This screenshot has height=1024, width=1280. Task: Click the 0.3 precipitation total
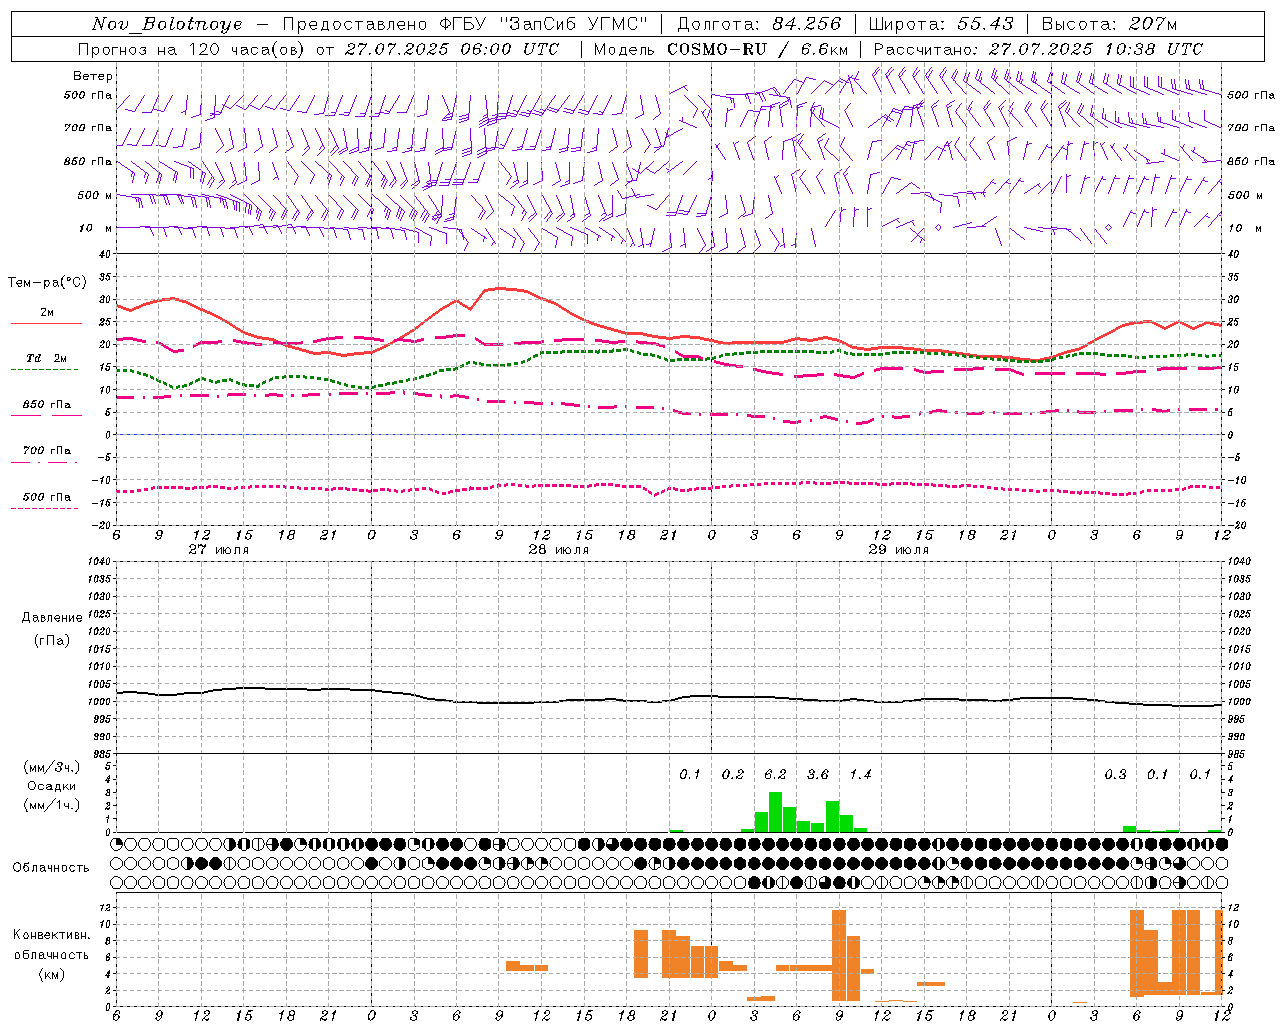pos(1115,774)
